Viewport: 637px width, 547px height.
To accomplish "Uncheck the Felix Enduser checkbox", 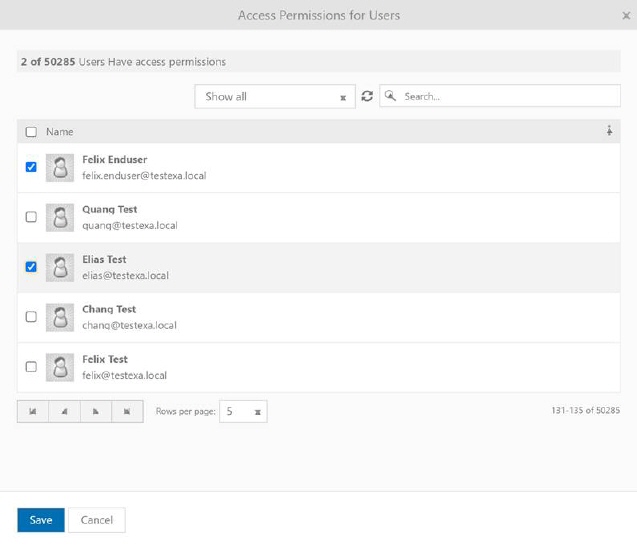I will (x=31, y=167).
